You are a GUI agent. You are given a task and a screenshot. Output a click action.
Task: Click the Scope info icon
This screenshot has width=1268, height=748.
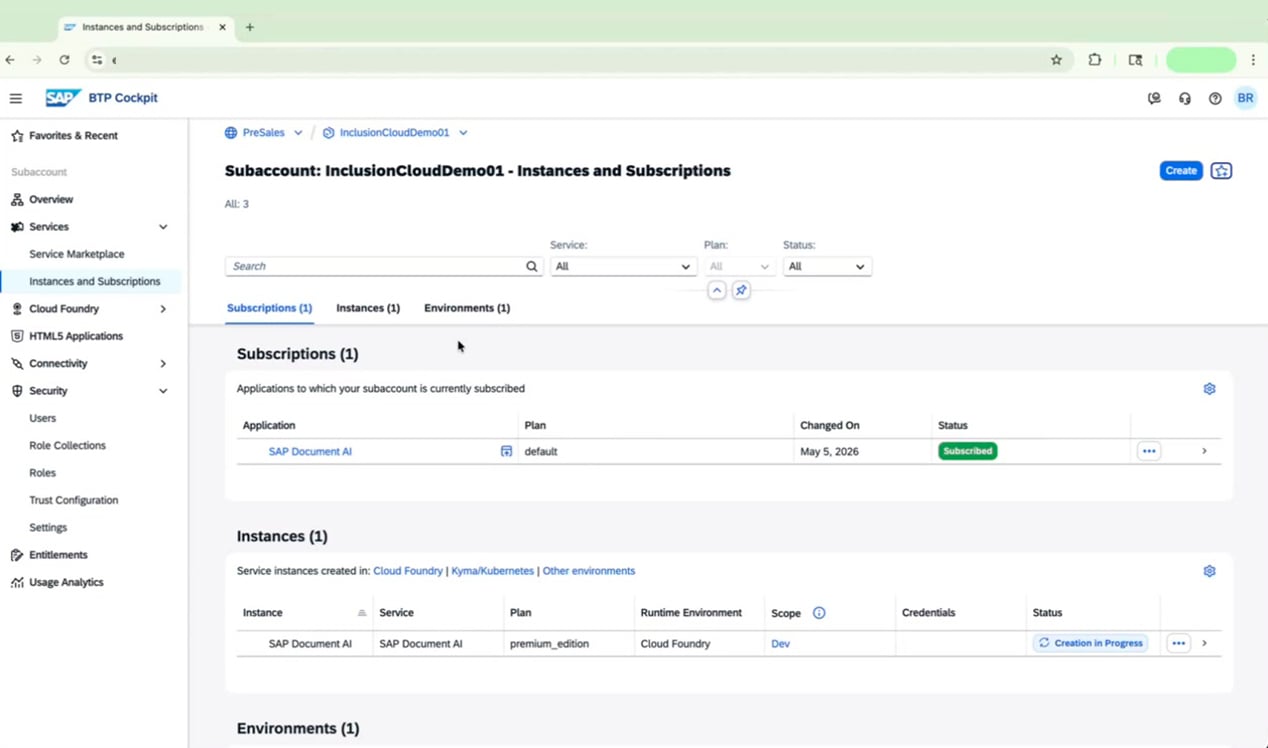(819, 613)
